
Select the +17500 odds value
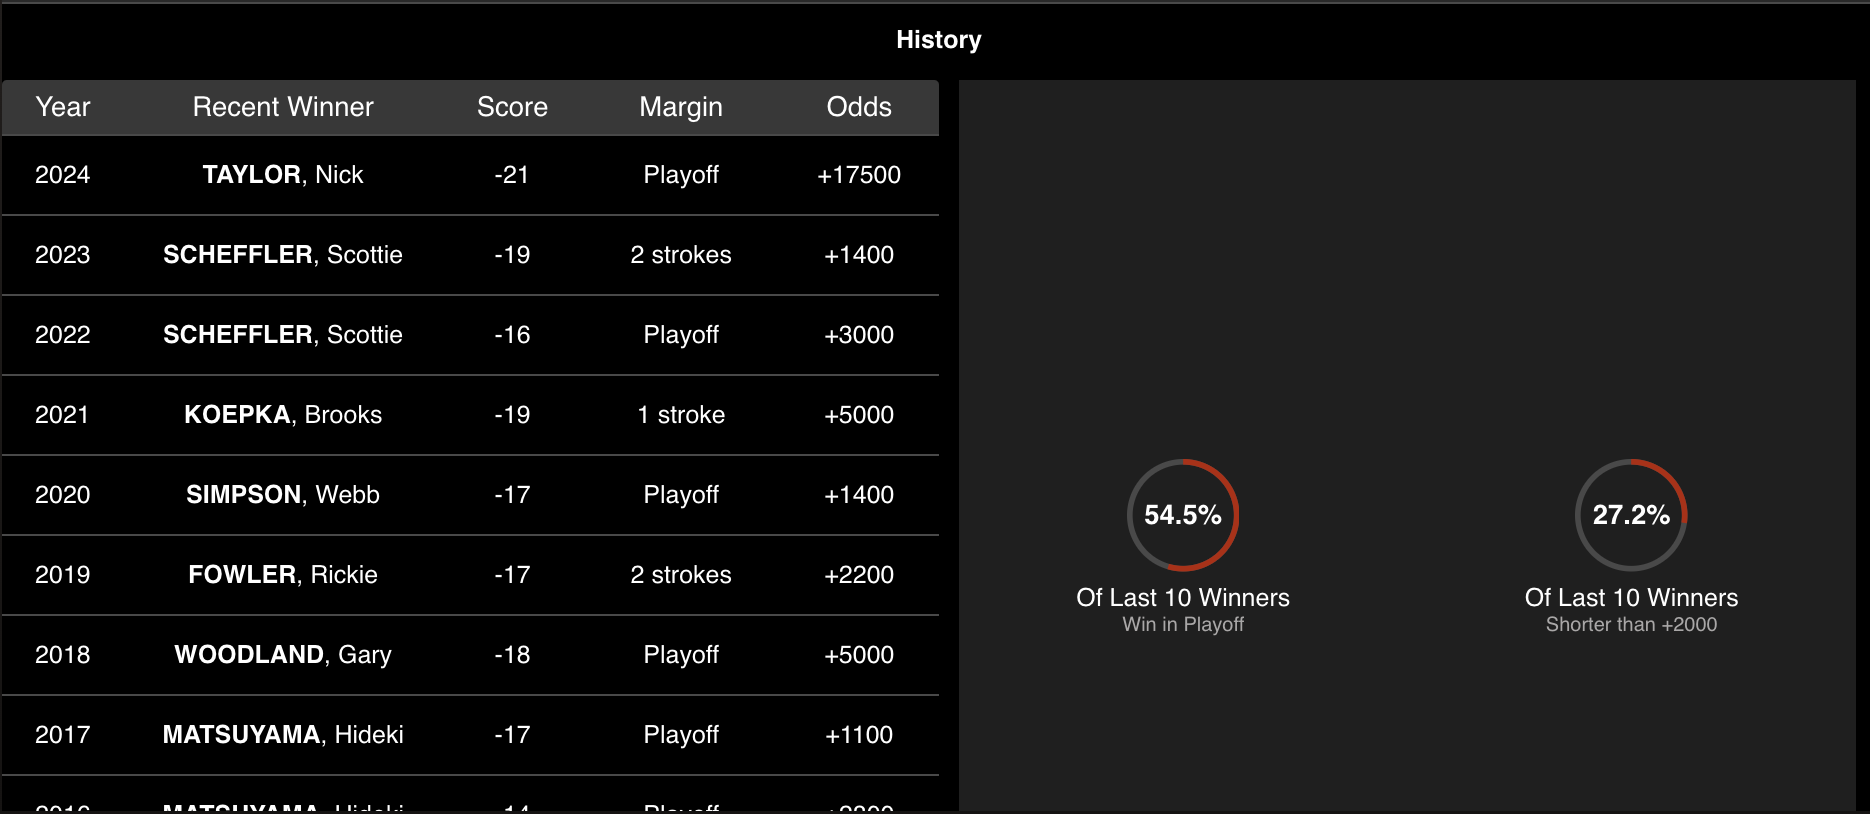point(858,175)
